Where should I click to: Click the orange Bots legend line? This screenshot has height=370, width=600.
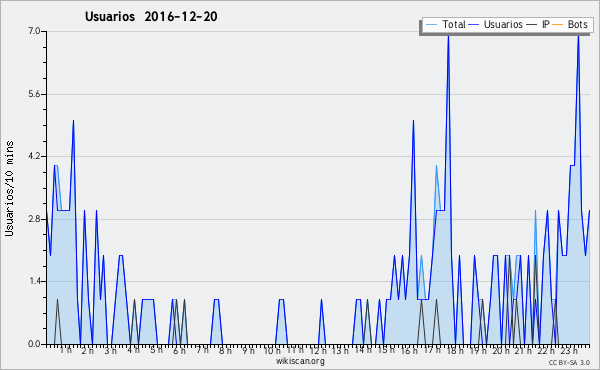point(558,25)
